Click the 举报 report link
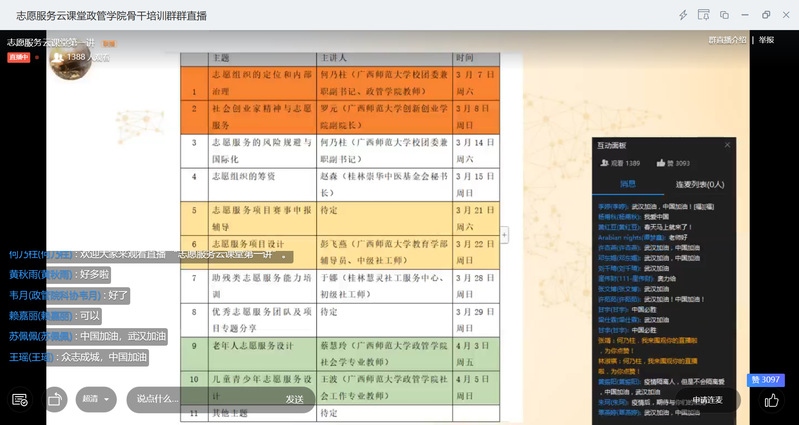This screenshot has height=425, width=799. [766, 40]
